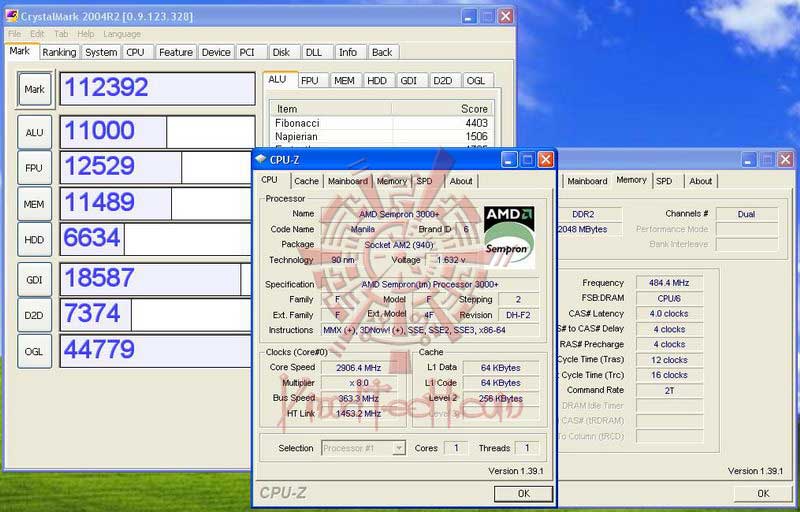Click the AMD Sempron logo
This screenshot has width=800, height=512.
(x=509, y=237)
